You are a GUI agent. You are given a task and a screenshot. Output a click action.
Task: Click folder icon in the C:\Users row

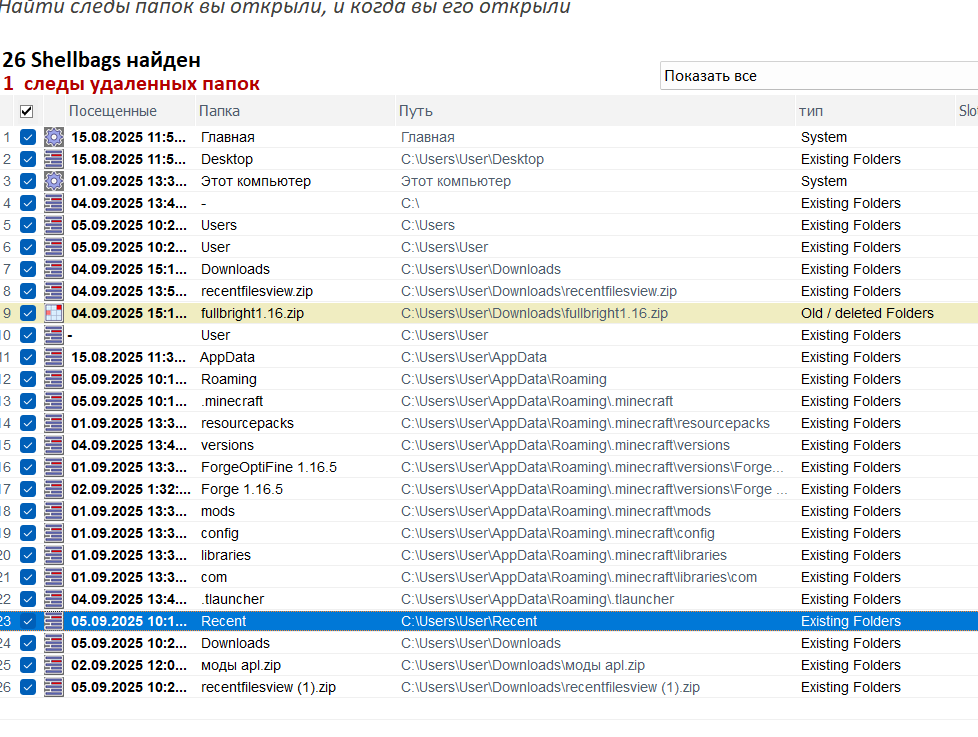coord(54,225)
